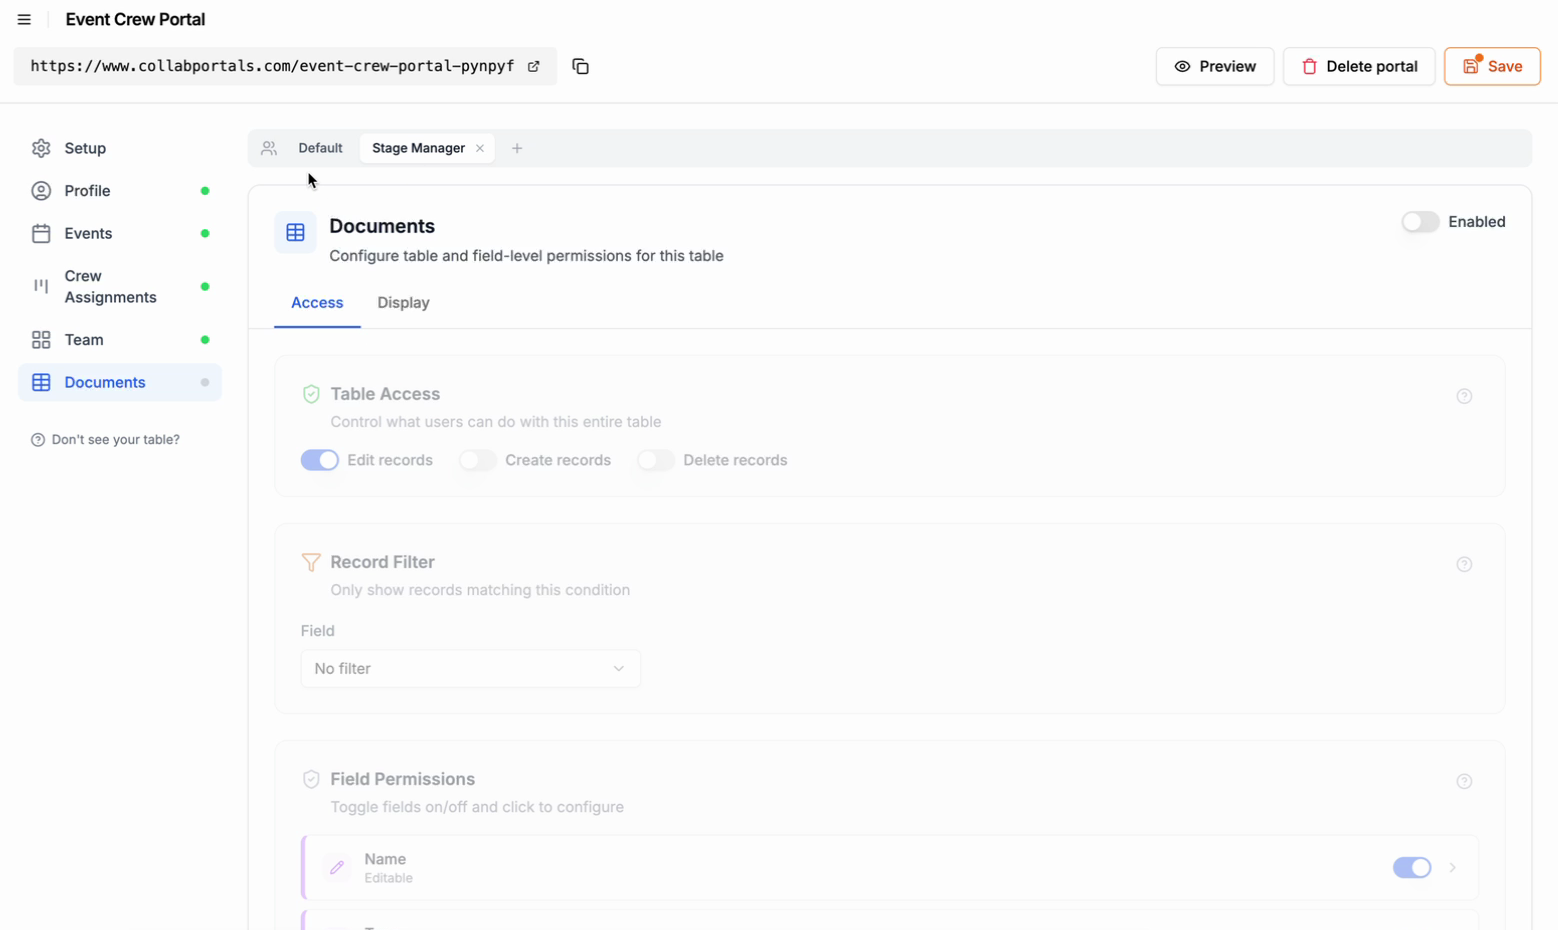Turn off the Edit records toggle
This screenshot has width=1558, height=930.
click(320, 460)
